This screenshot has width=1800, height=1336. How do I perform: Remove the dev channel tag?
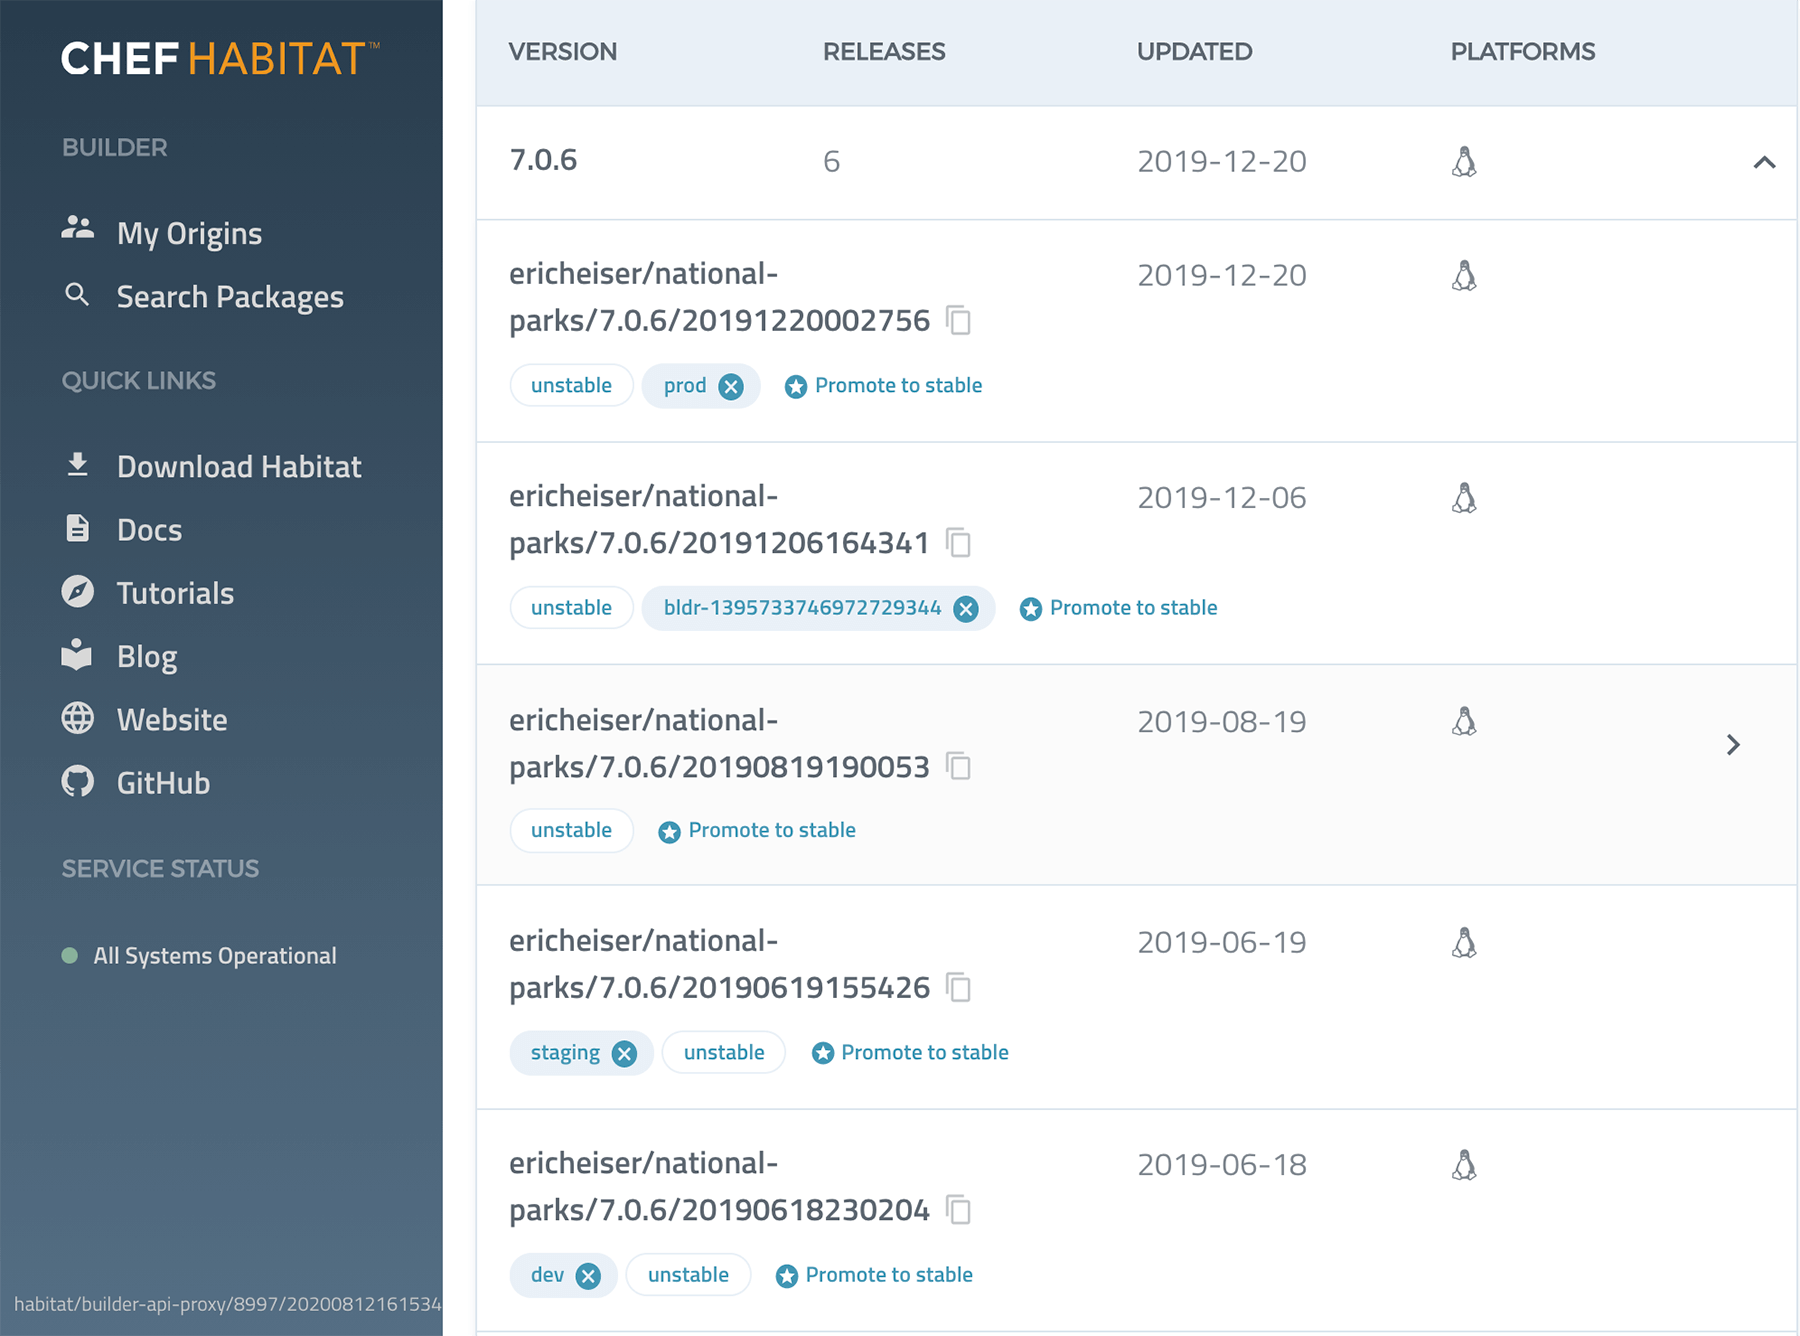coord(588,1276)
